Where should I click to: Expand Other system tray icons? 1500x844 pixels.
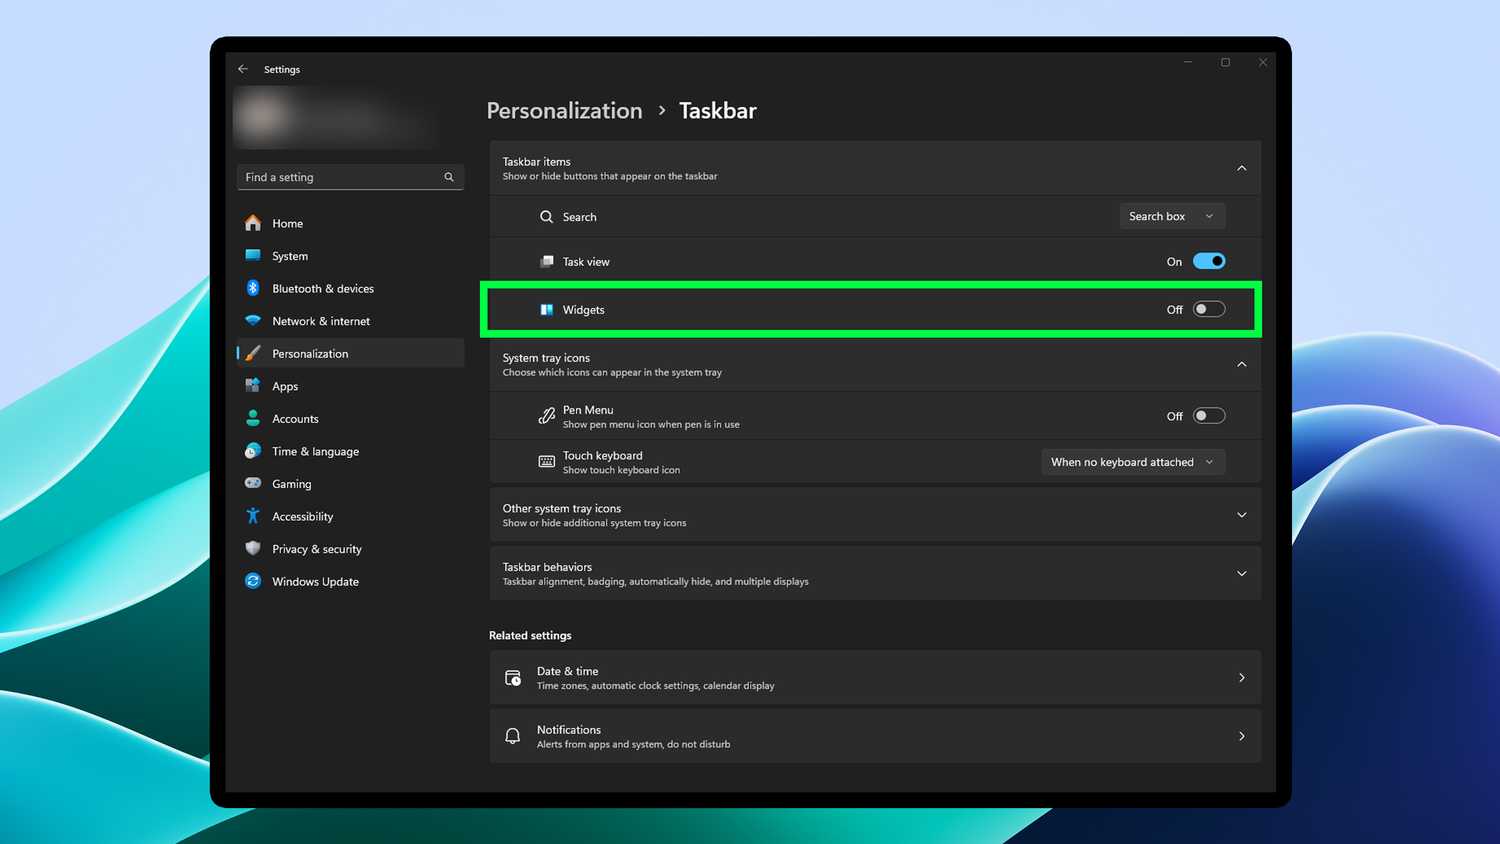point(1241,515)
